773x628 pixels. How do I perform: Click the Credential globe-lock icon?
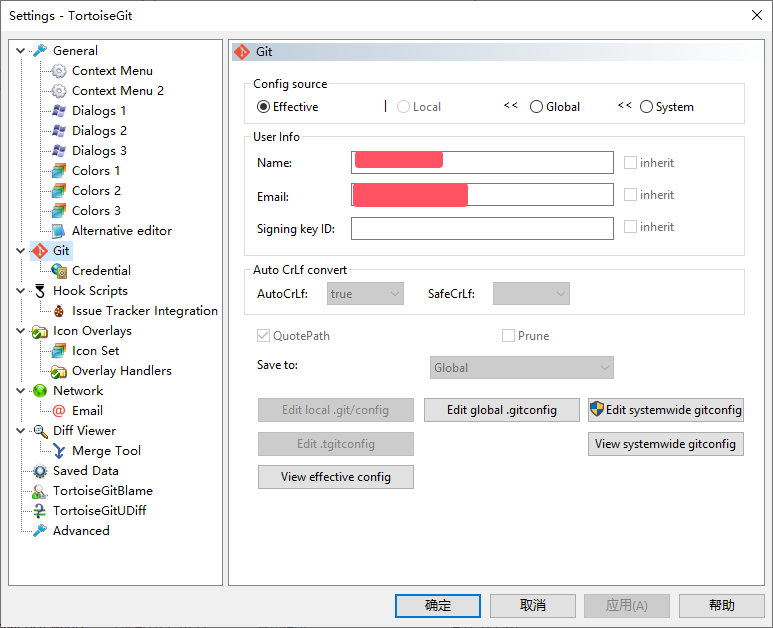click(59, 271)
